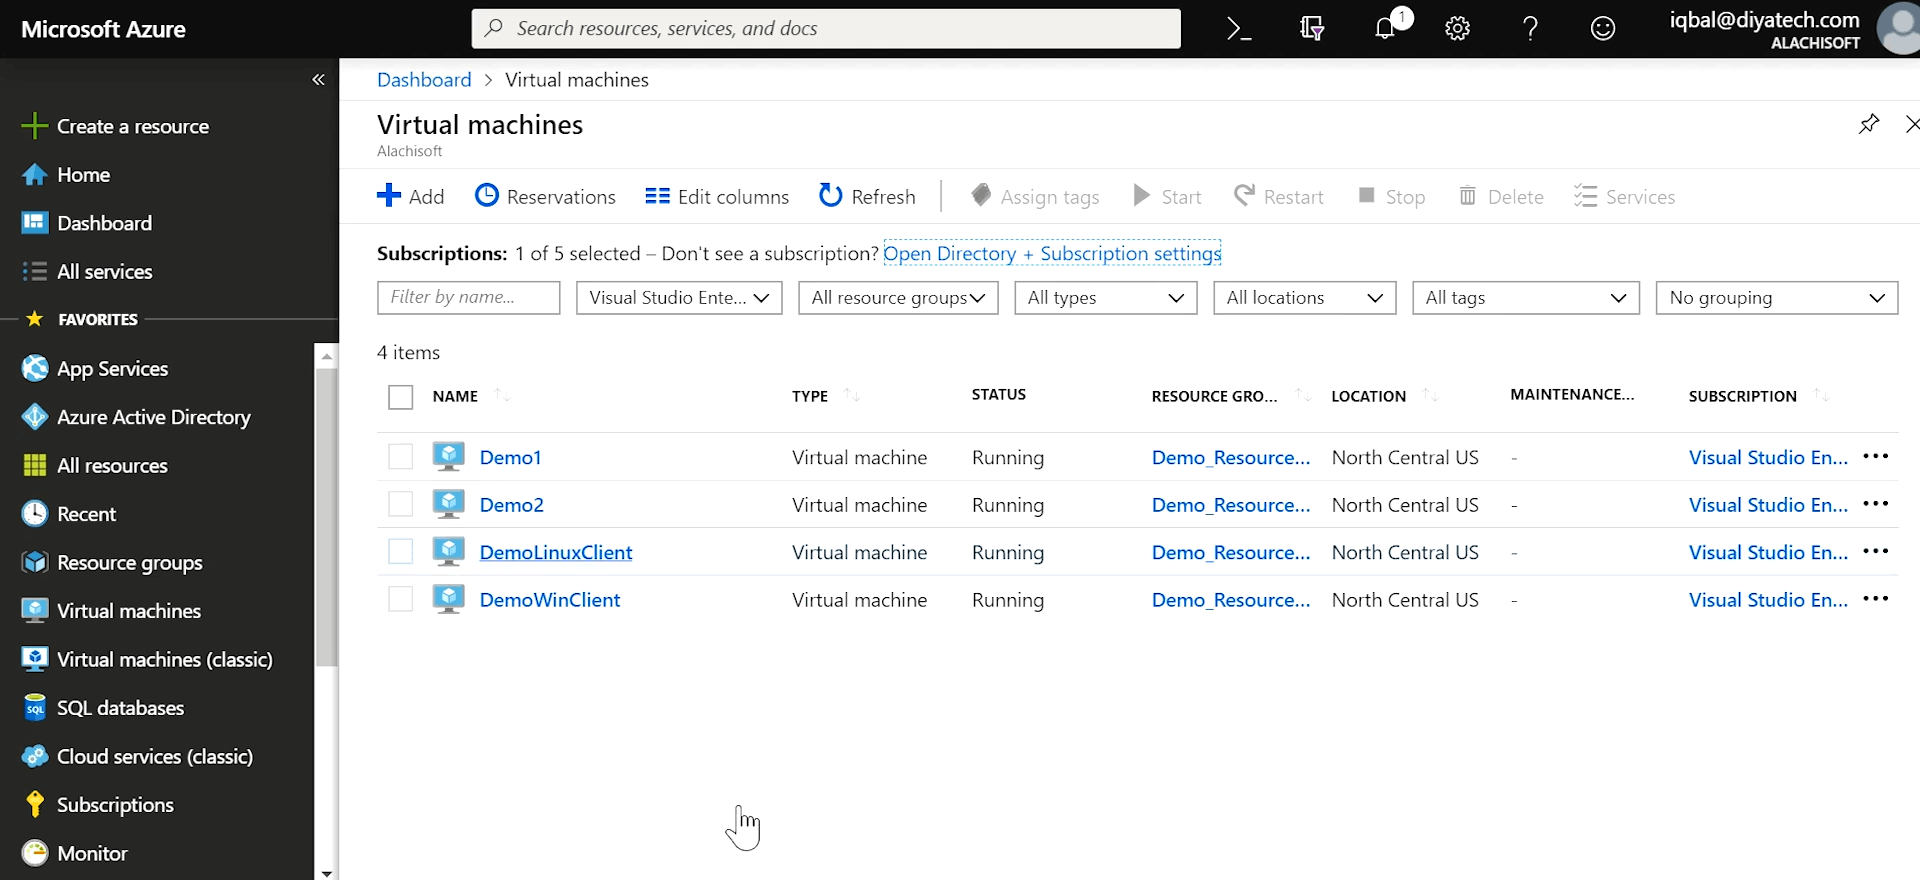This screenshot has width=1920, height=880.
Task: Click the sidebar scrollbar down arrow
Action: coord(326,873)
